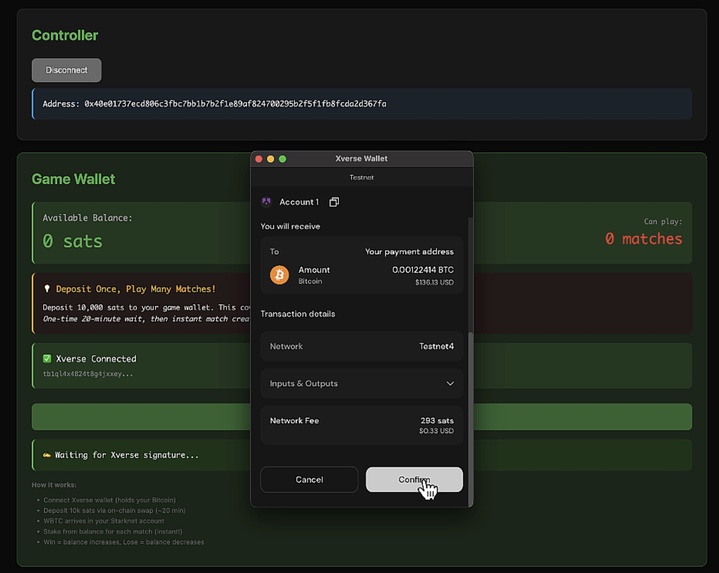Click the Network Testnet4 row
The height and width of the screenshot is (573, 719).
[361, 346]
